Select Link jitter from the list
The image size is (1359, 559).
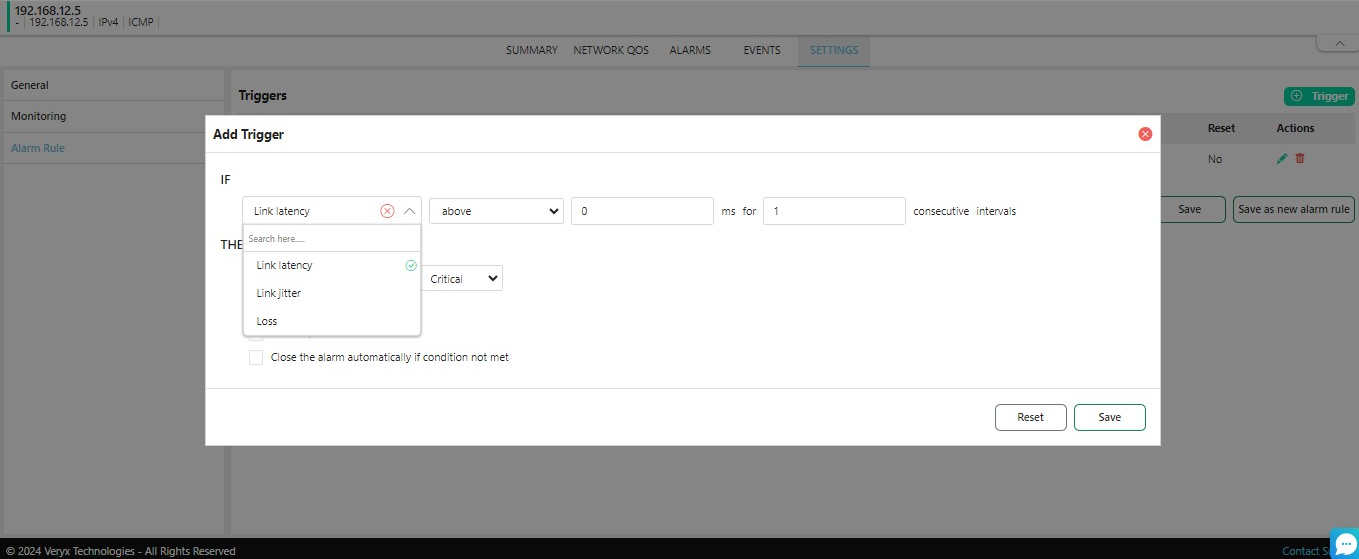point(279,293)
